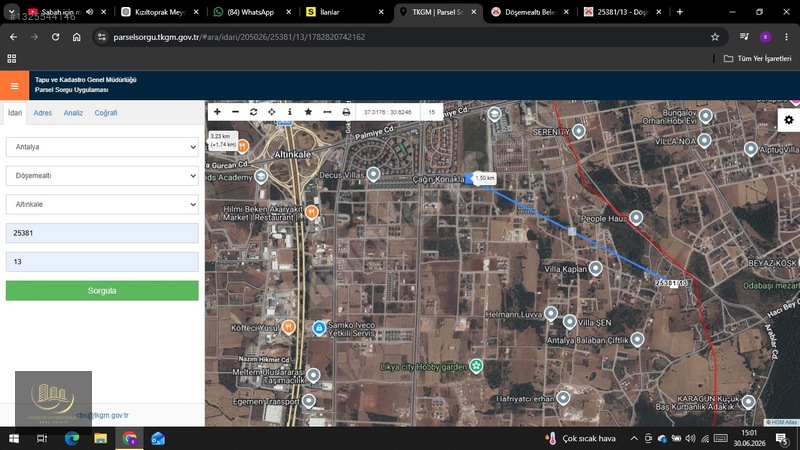Click the refresh map tool icon

pyautogui.click(x=254, y=112)
